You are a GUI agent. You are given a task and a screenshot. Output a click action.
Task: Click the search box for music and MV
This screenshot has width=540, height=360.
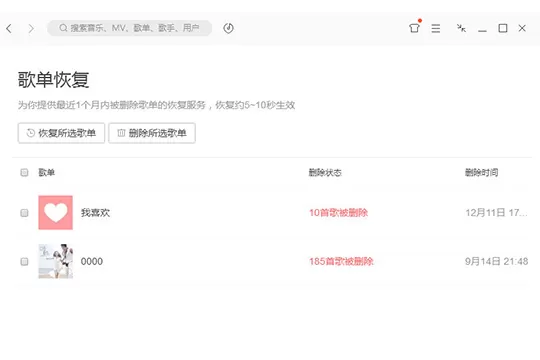coord(129,28)
